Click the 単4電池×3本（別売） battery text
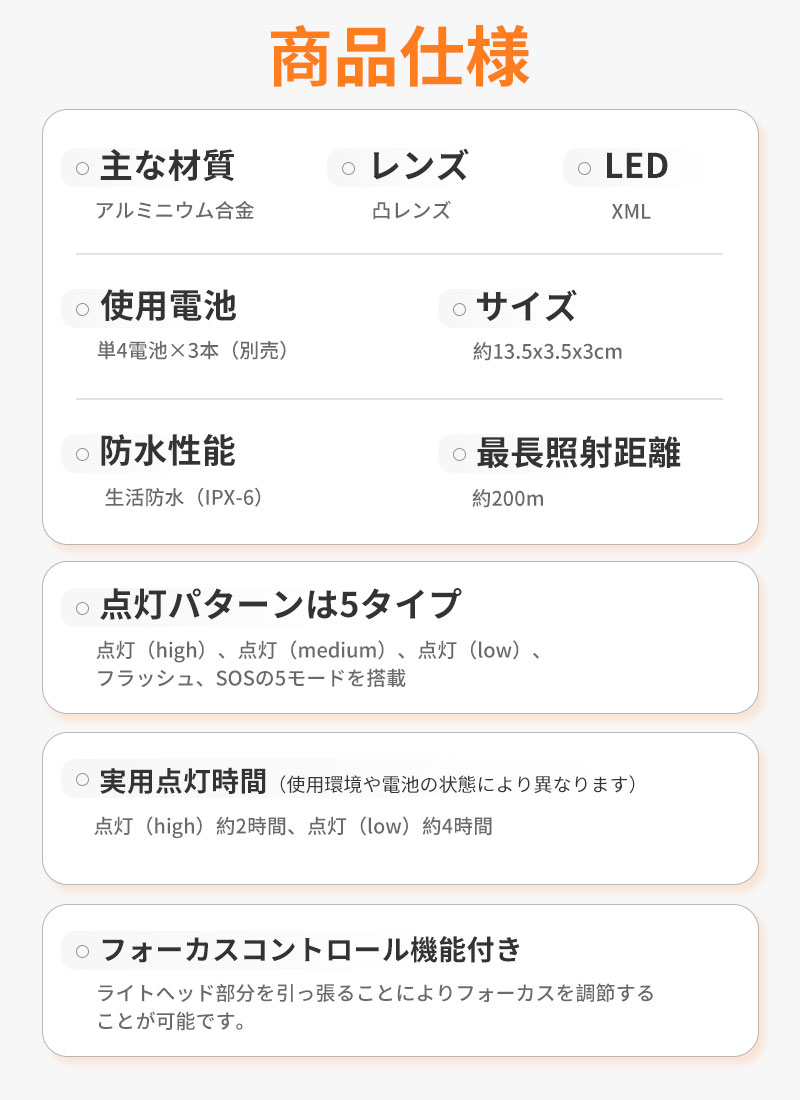The height and width of the screenshot is (1100, 800). pos(193,351)
